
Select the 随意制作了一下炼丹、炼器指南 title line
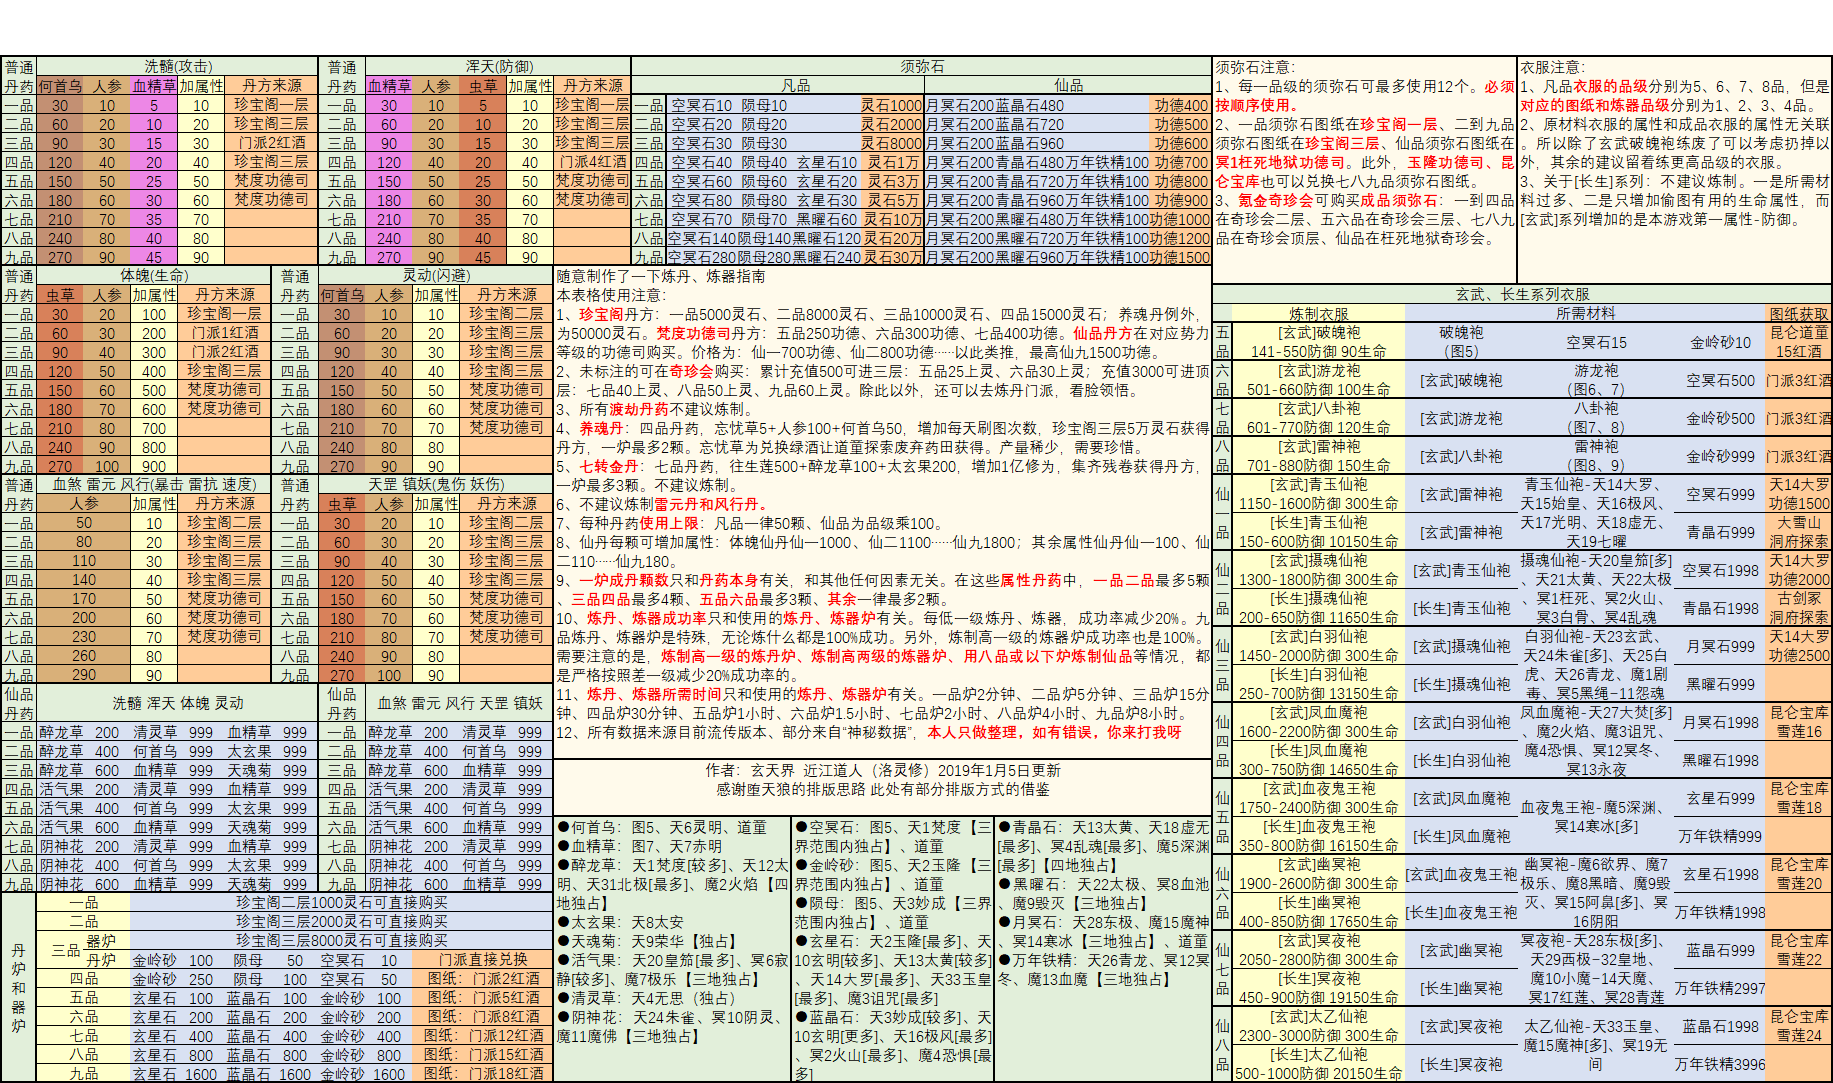tap(661, 276)
